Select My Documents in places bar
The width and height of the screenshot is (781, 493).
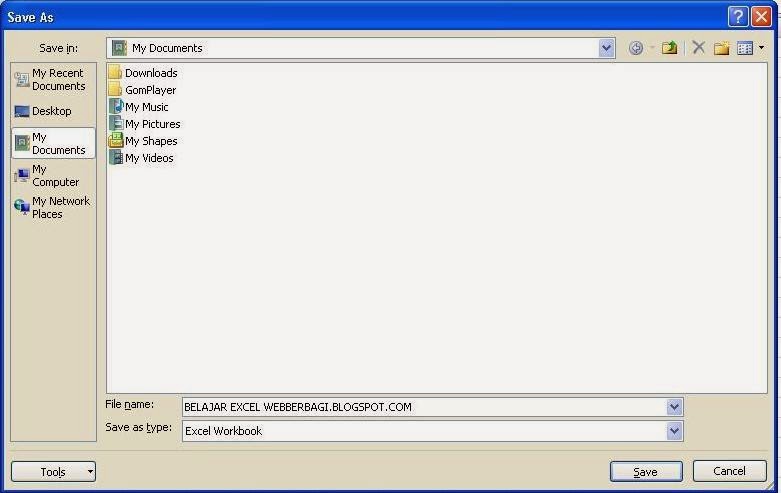pyautogui.click(x=53, y=143)
